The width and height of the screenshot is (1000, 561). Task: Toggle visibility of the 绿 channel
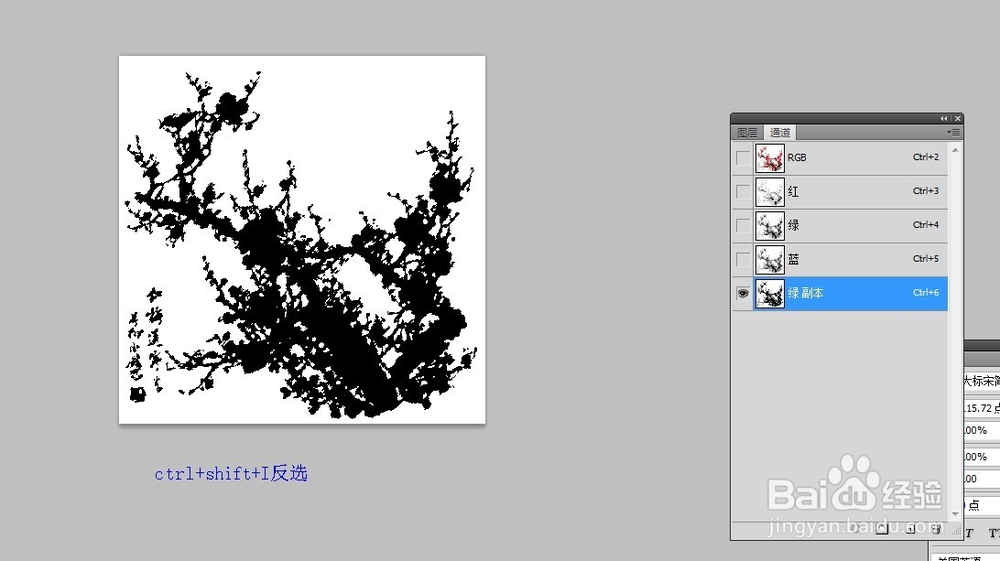point(743,226)
